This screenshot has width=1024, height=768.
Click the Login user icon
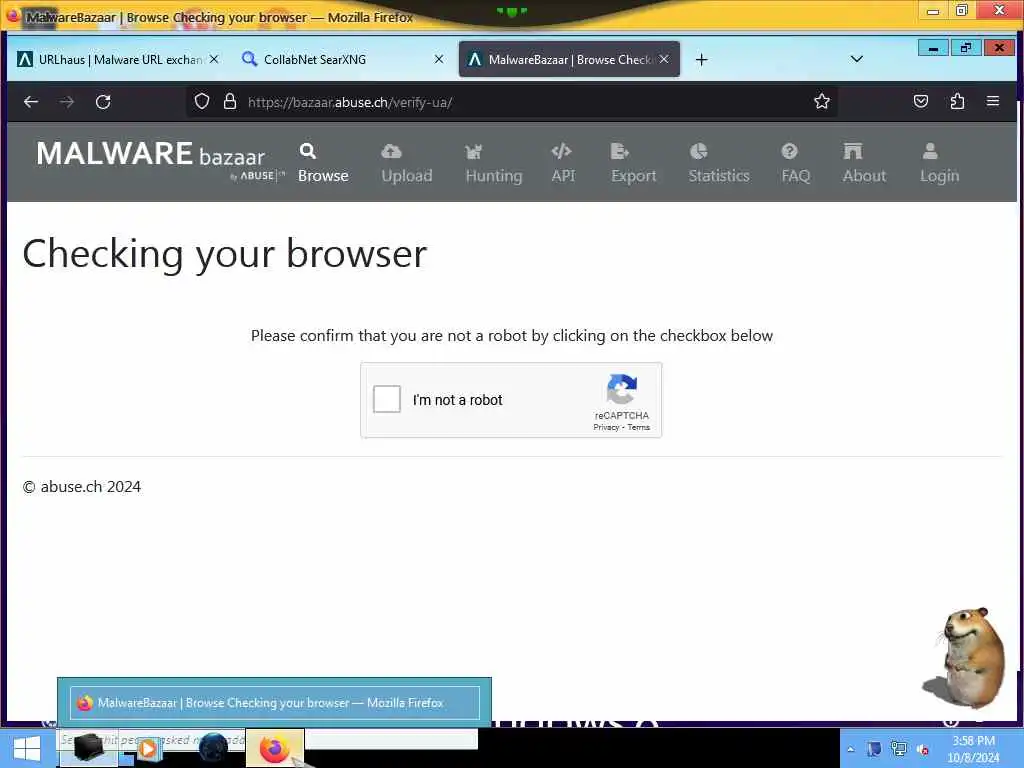930,152
